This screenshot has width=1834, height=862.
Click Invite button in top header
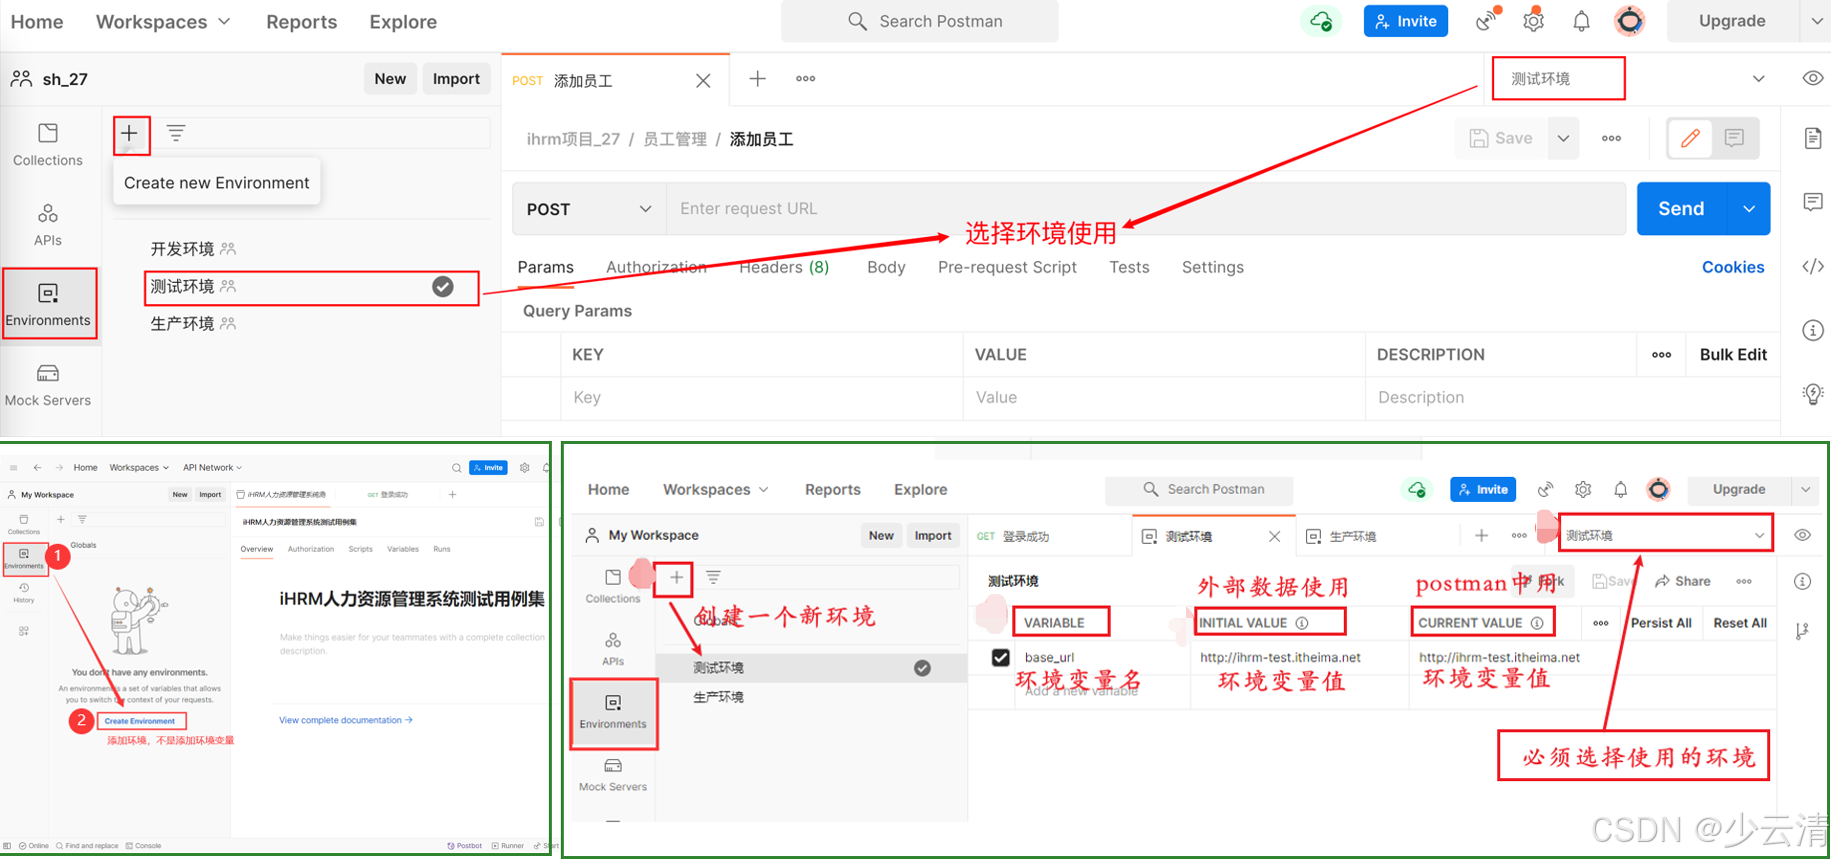coord(1405,21)
